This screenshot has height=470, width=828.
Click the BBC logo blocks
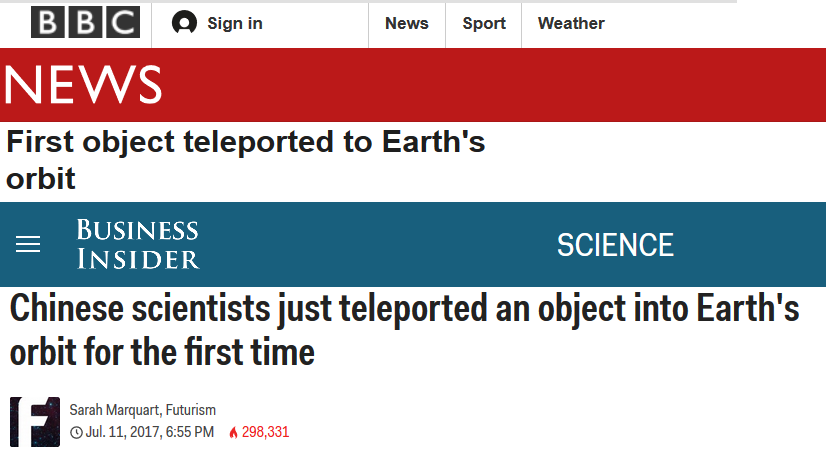(x=85, y=23)
